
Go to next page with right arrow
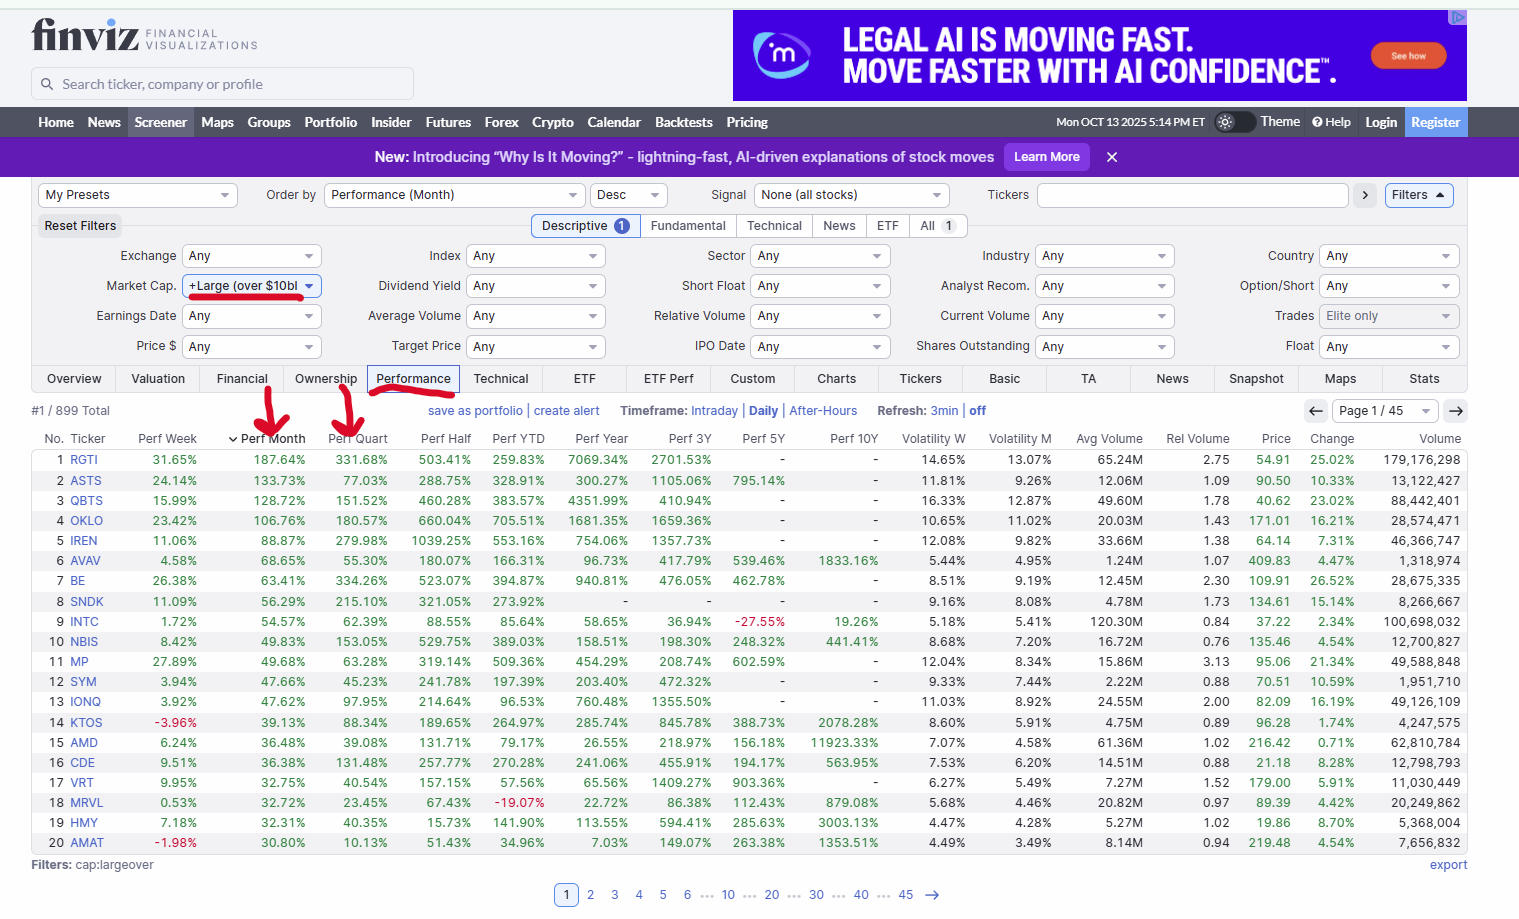coord(1456,411)
